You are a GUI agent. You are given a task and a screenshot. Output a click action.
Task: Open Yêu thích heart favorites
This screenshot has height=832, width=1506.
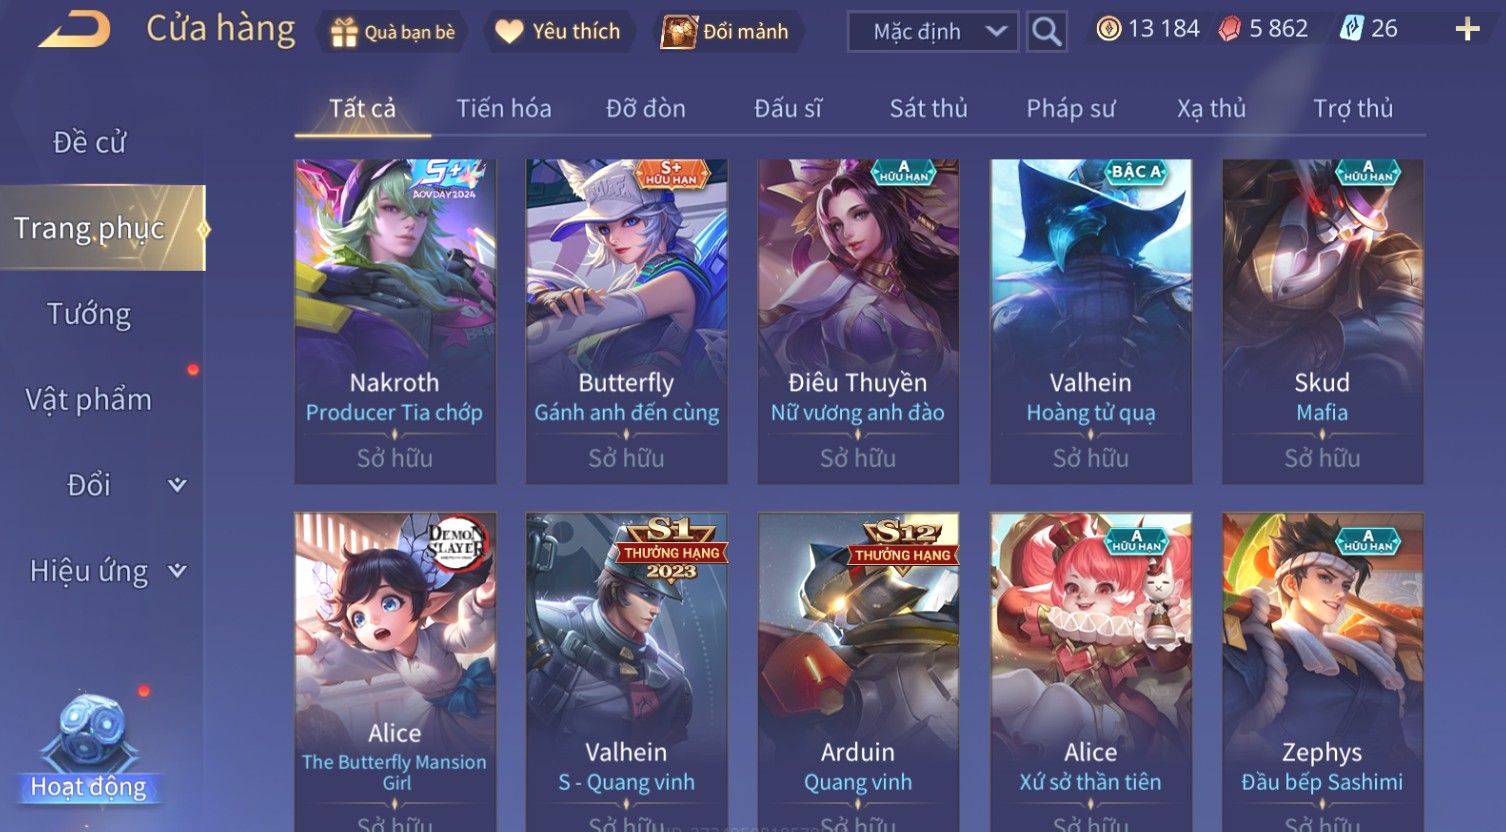[558, 32]
